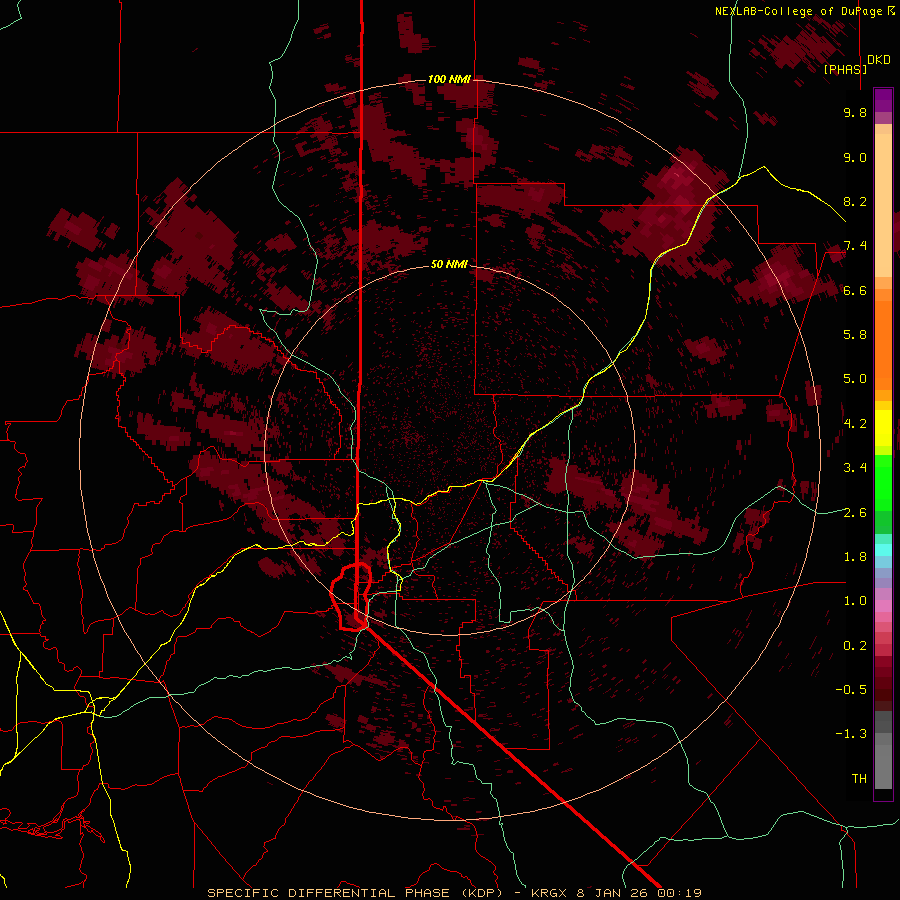Click the 2.6 scale label

click(855, 513)
